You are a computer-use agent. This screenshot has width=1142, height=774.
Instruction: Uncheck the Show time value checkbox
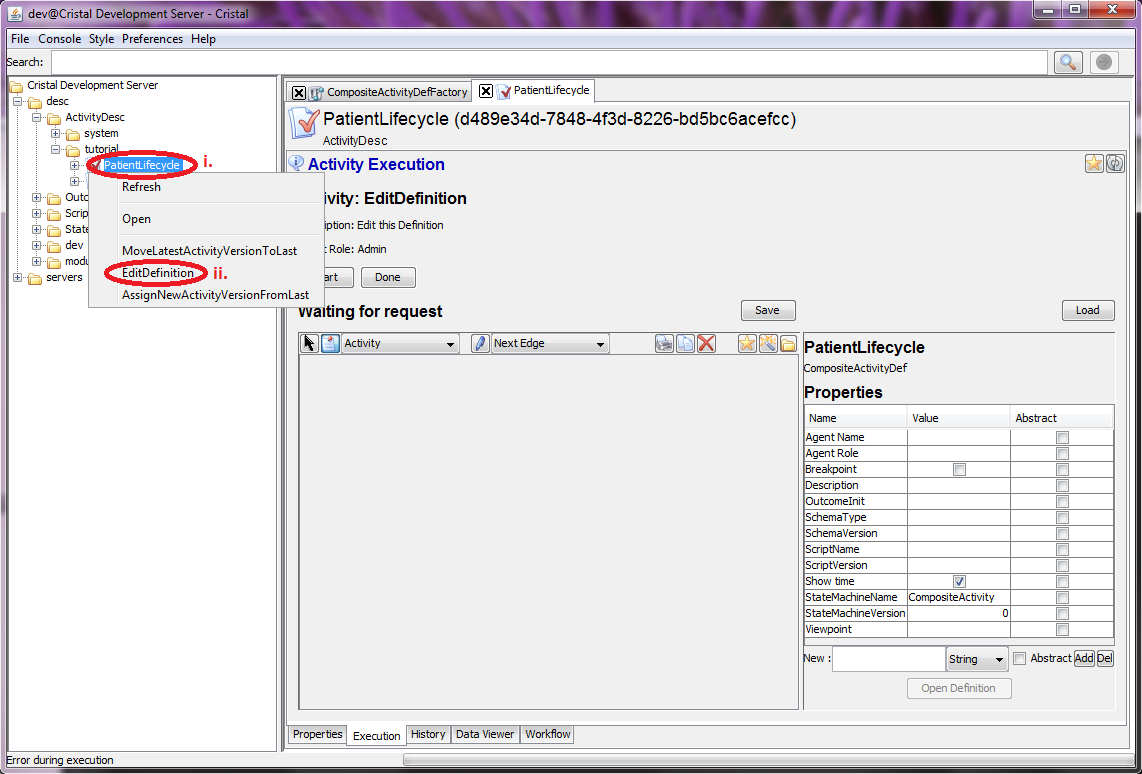(959, 581)
